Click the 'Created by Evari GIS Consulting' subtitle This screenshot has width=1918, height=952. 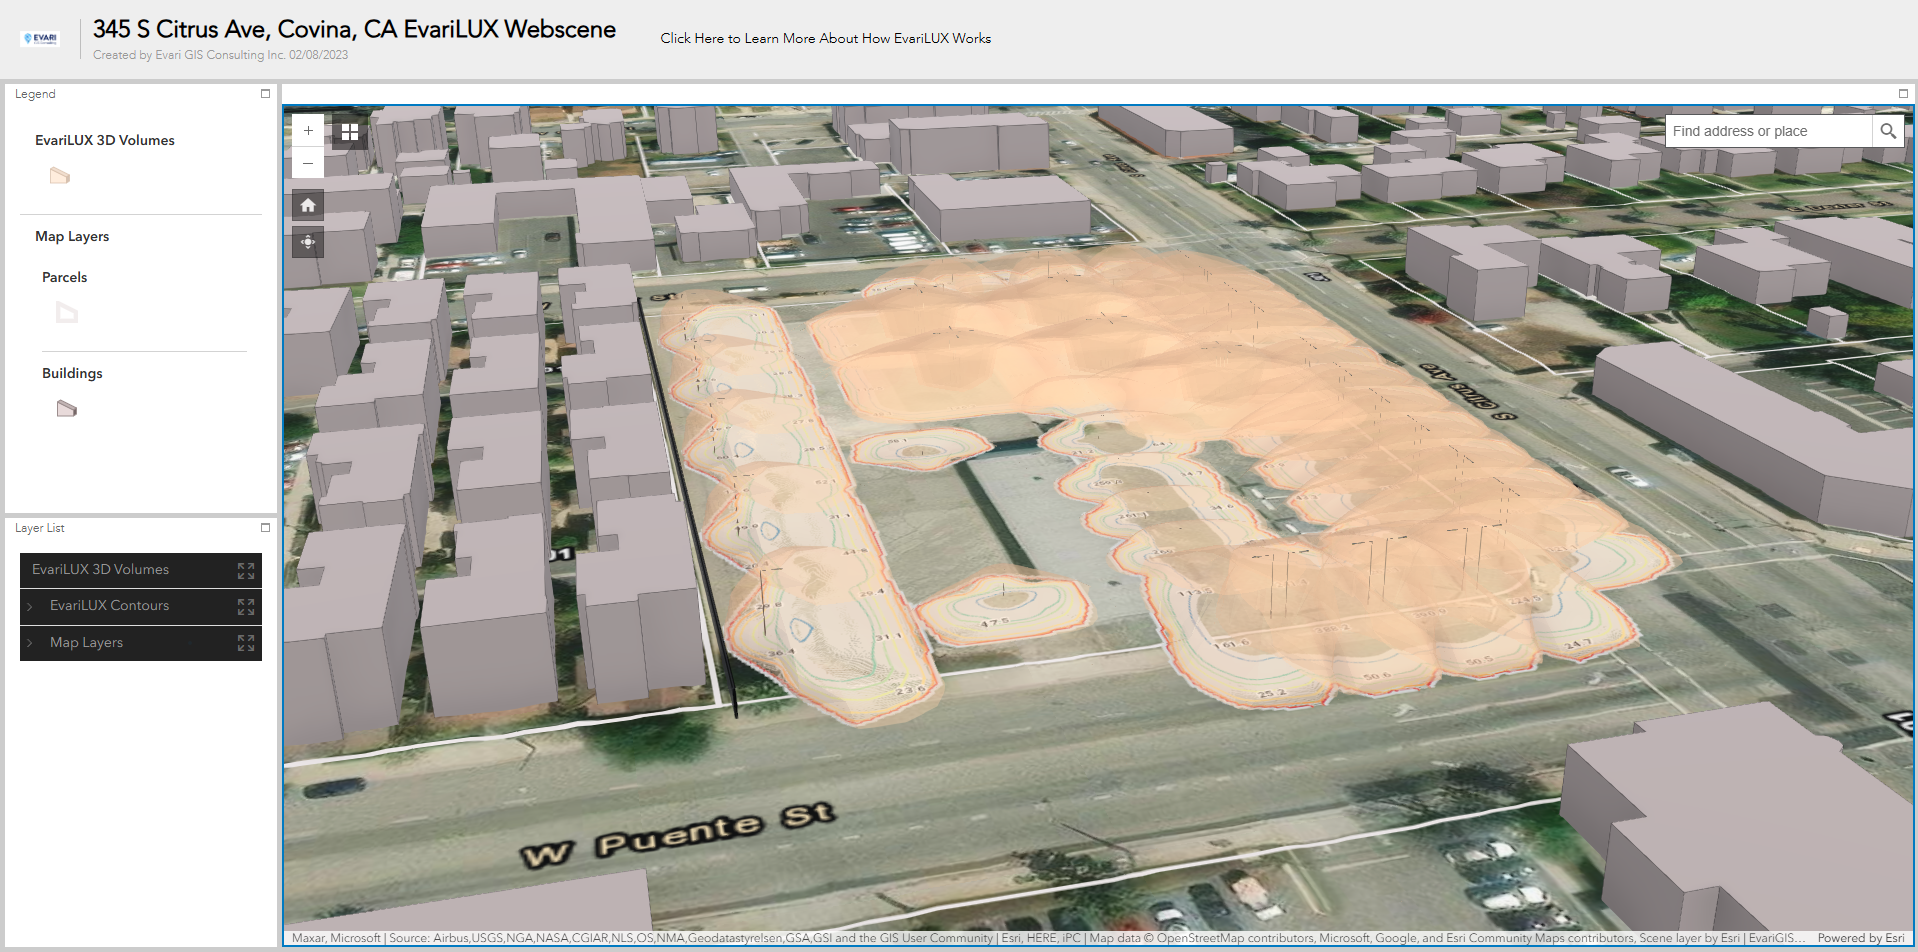pos(220,55)
